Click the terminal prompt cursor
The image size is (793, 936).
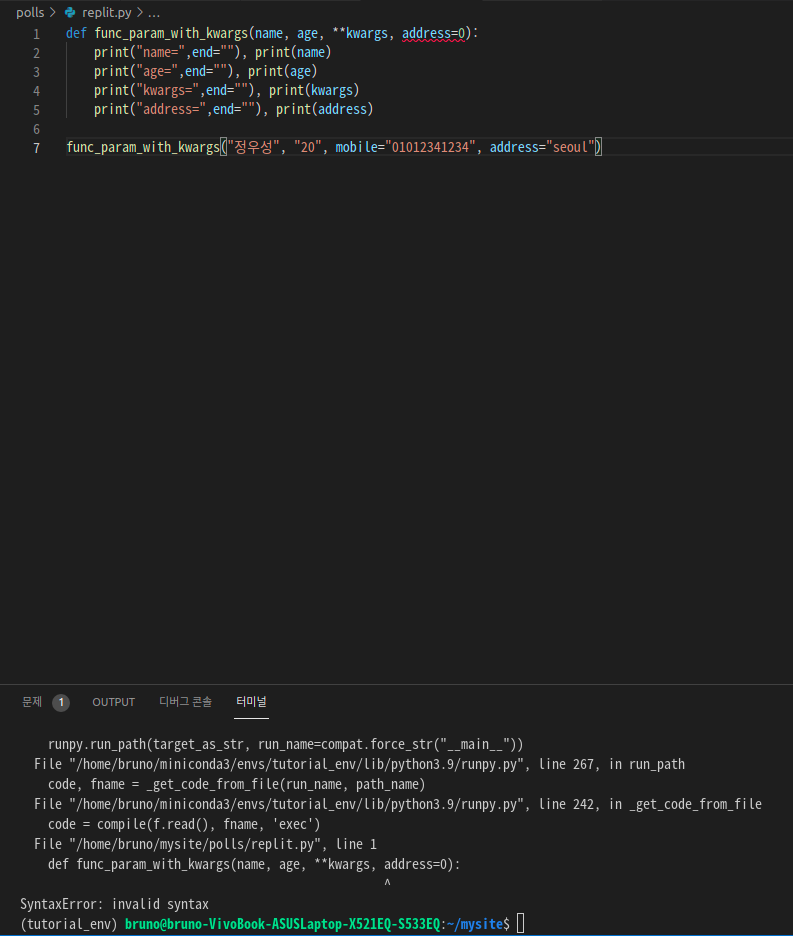[521, 923]
